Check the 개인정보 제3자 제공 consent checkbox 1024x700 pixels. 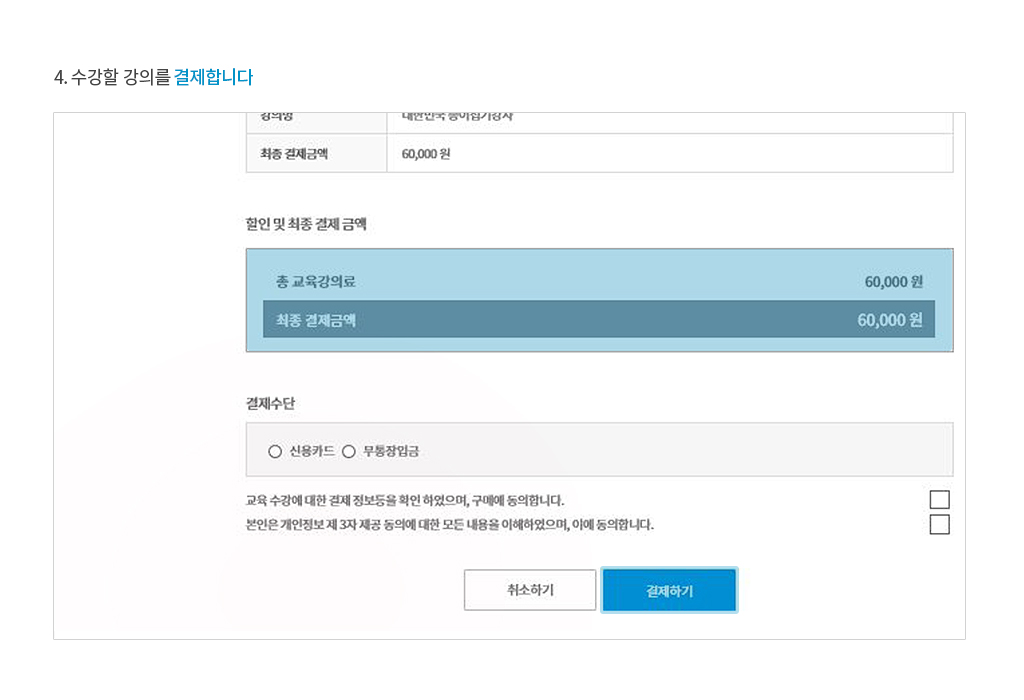(939, 525)
